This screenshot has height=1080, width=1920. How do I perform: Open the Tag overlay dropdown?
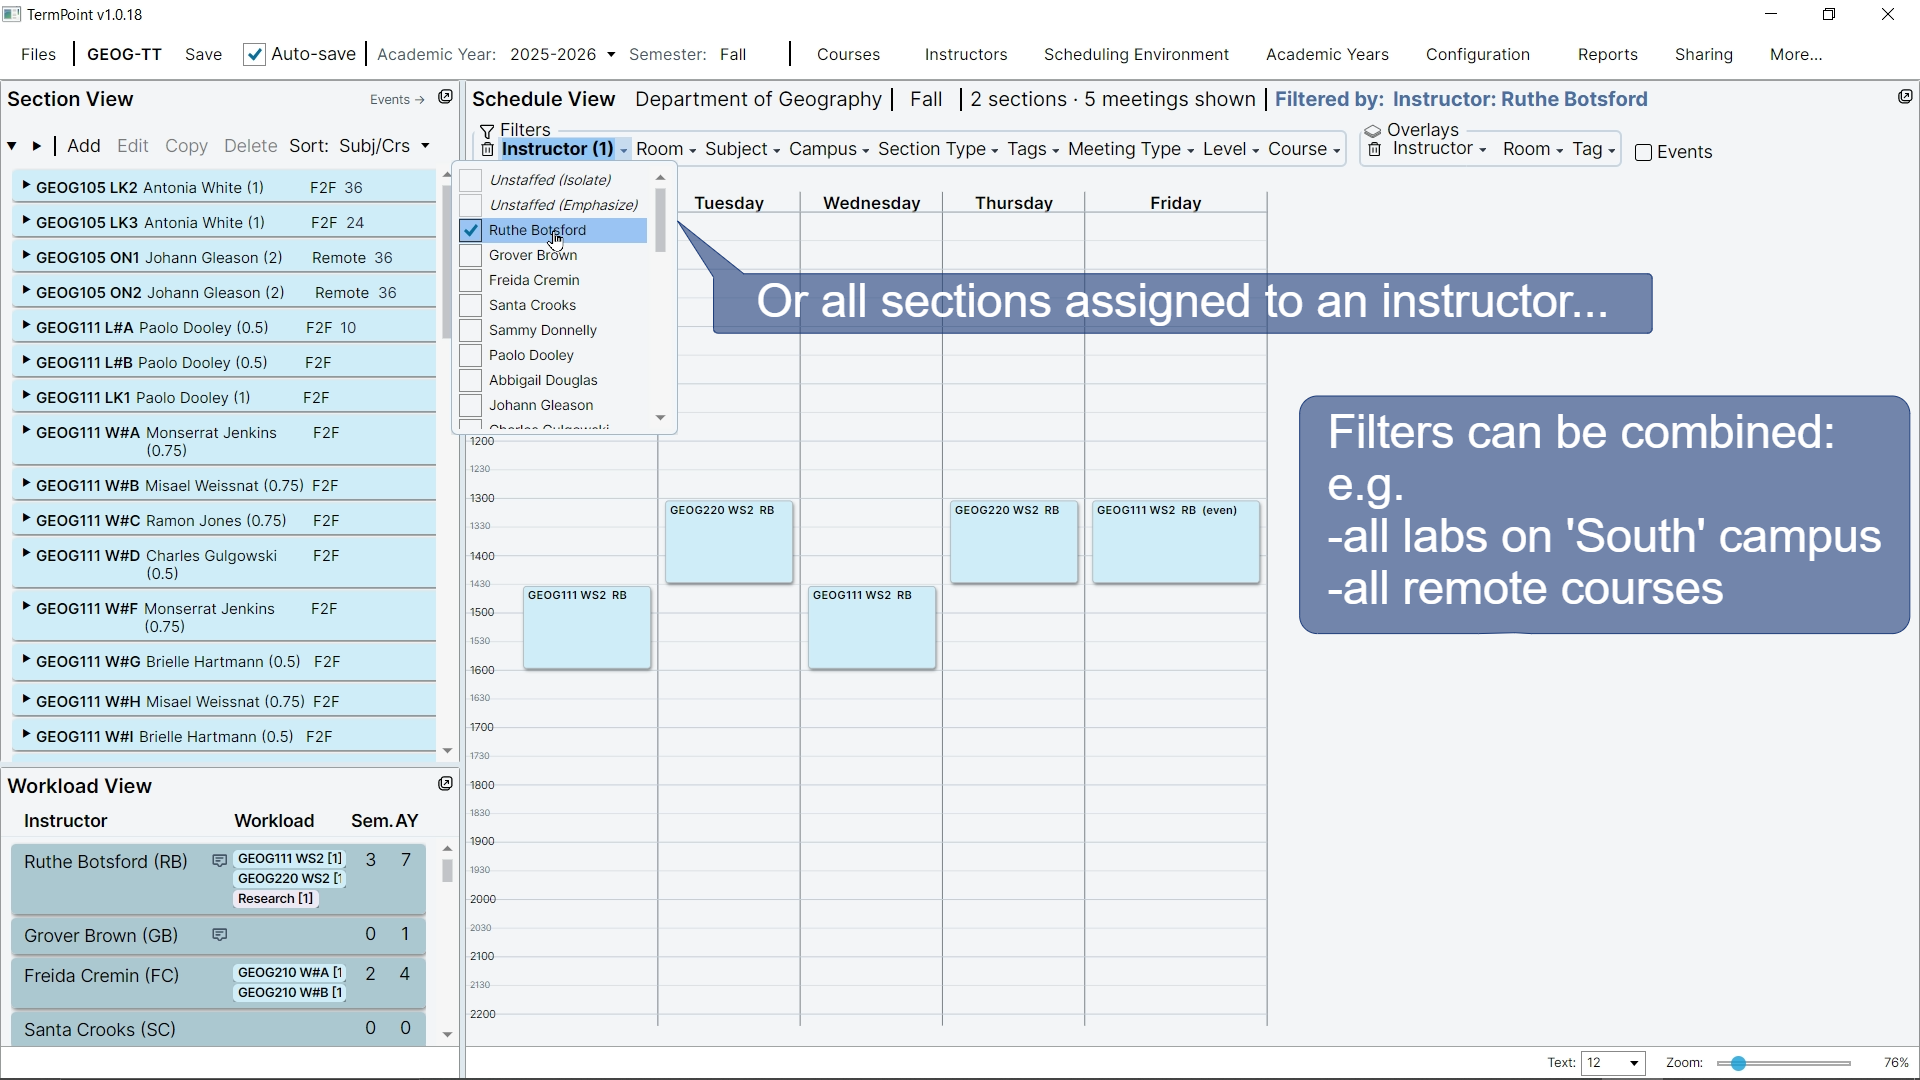pos(1594,149)
